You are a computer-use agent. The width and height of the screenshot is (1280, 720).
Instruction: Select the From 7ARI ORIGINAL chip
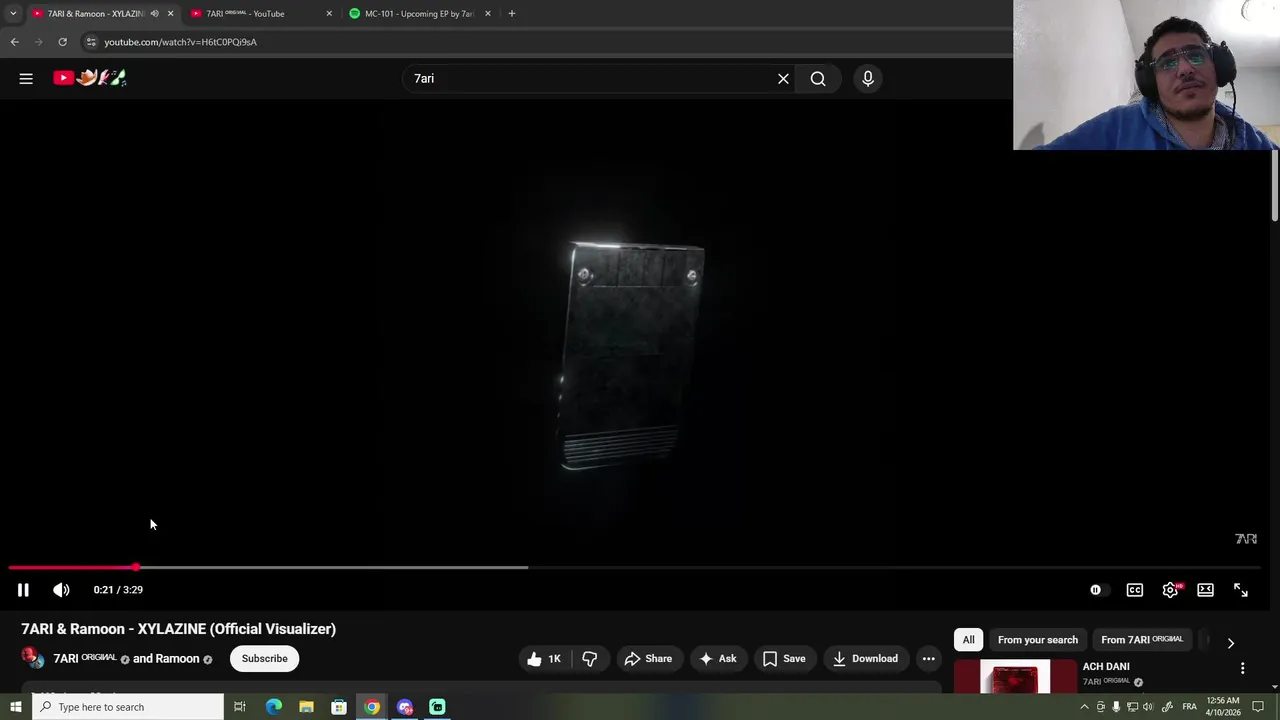tap(1142, 640)
